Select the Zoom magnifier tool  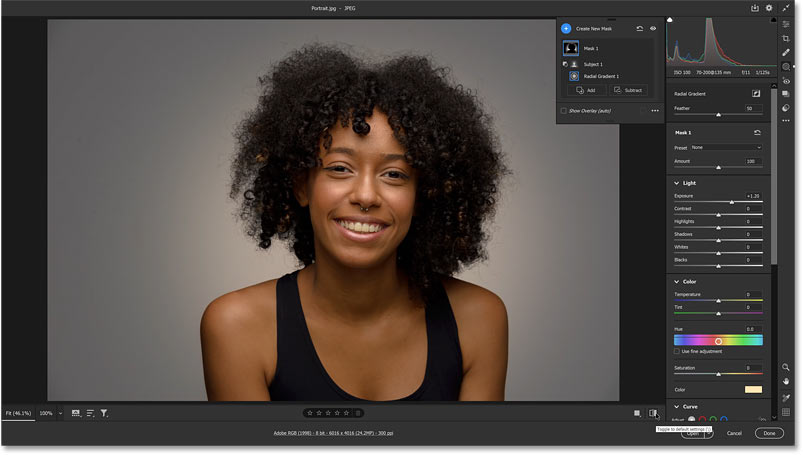[x=786, y=367]
